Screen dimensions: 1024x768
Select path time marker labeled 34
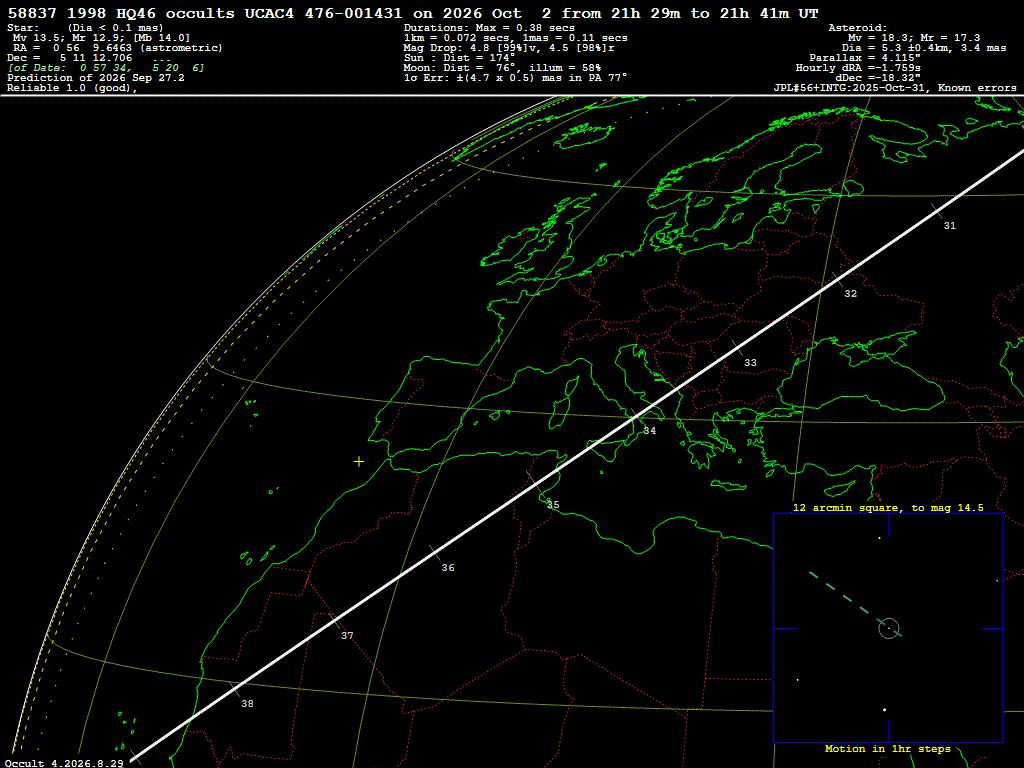650,430
